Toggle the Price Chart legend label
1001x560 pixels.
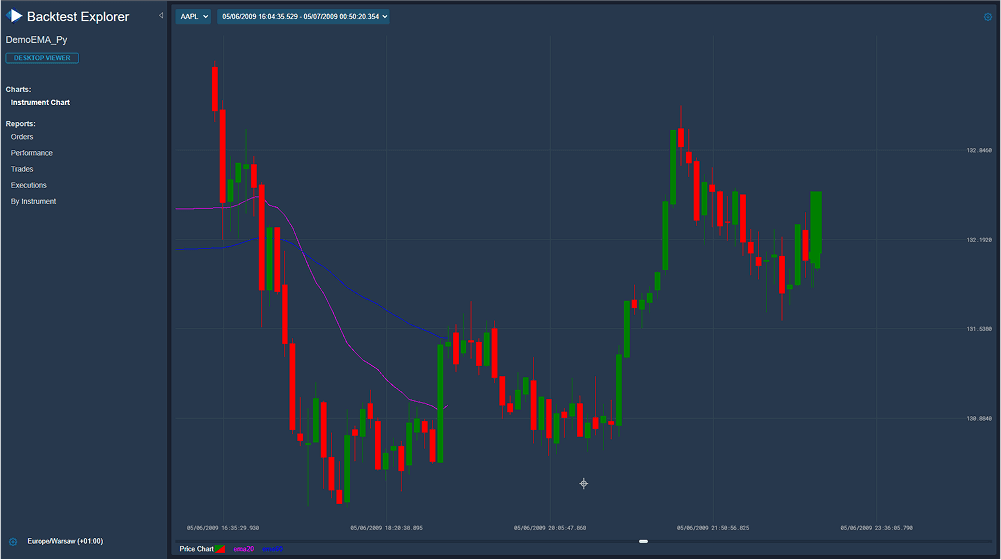tap(196, 549)
